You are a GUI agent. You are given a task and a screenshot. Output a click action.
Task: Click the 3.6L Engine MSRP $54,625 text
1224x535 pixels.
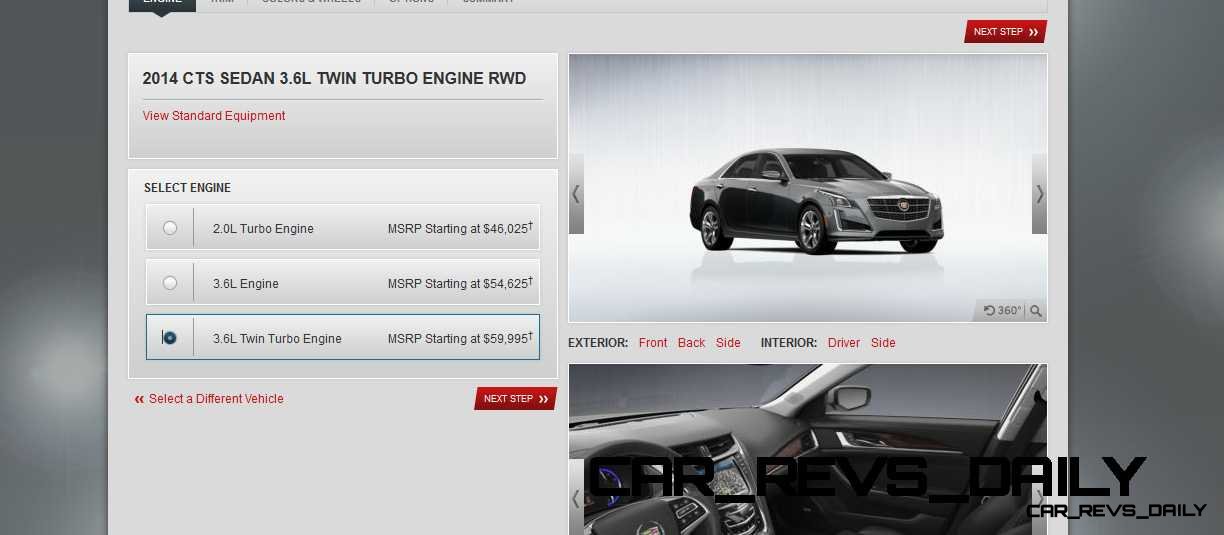pyautogui.click(x=460, y=283)
